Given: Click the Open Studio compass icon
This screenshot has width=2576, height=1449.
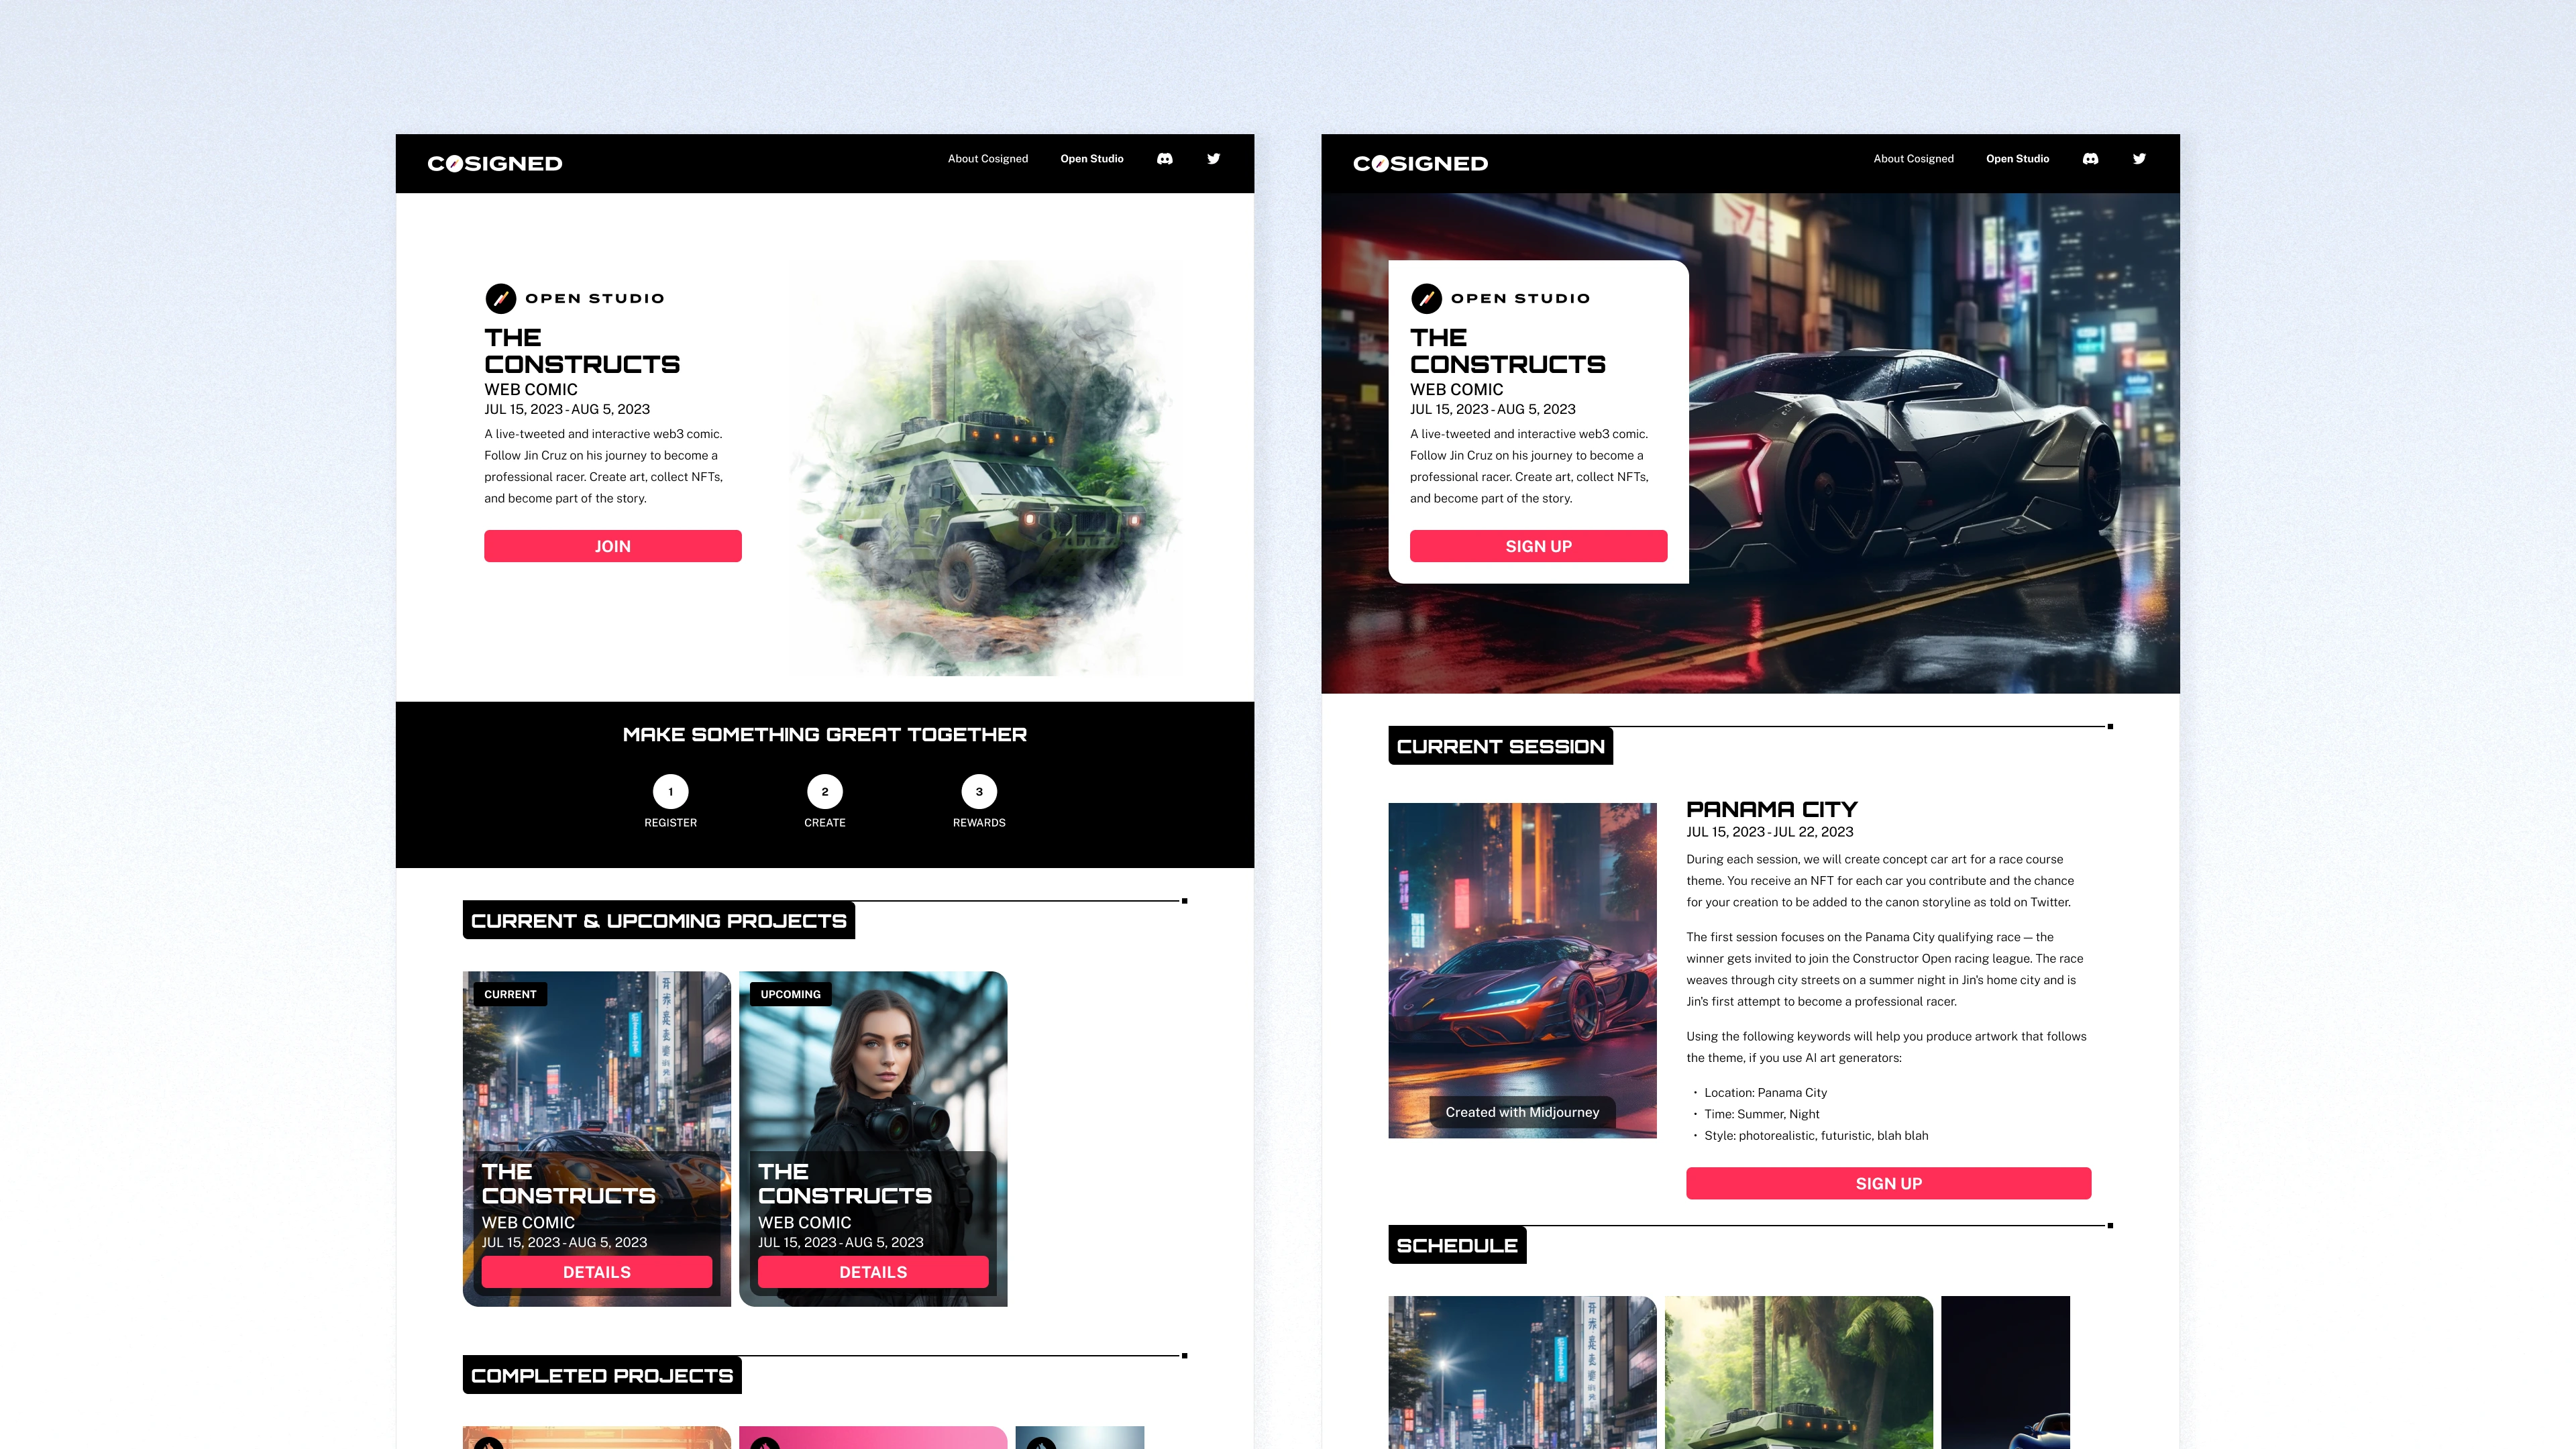Looking at the screenshot, I should click(x=499, y=297).
